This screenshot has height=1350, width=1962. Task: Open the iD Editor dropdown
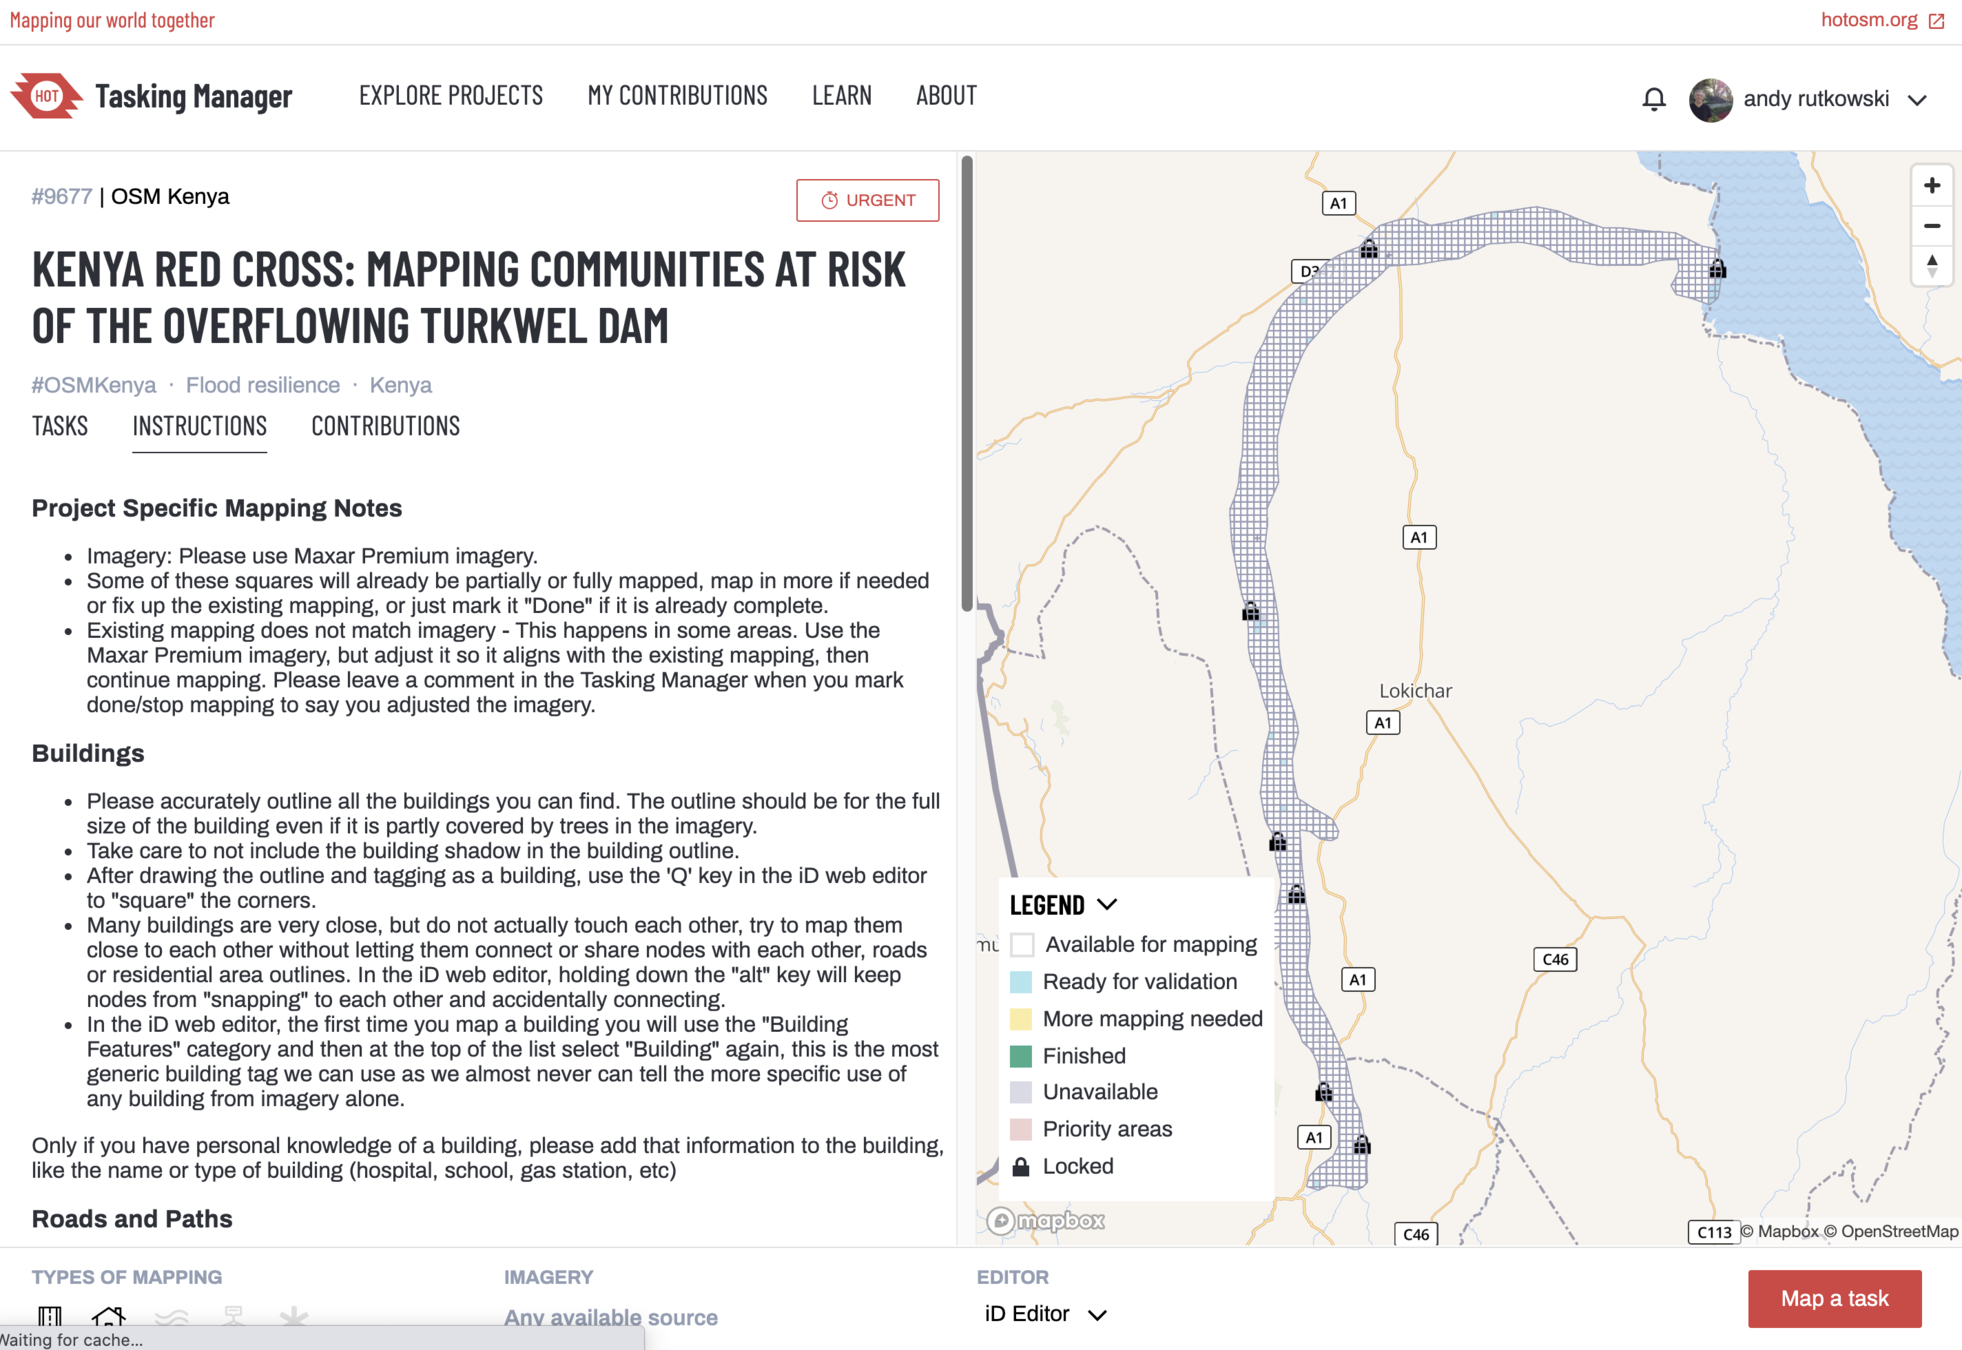1045,1314
